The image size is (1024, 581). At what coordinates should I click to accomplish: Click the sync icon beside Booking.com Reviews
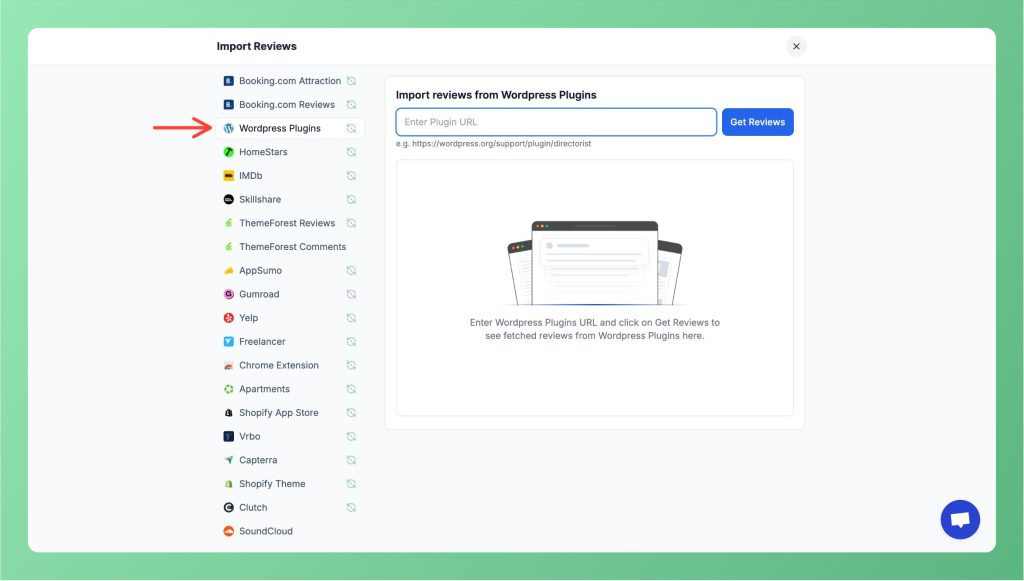(351, 104)
